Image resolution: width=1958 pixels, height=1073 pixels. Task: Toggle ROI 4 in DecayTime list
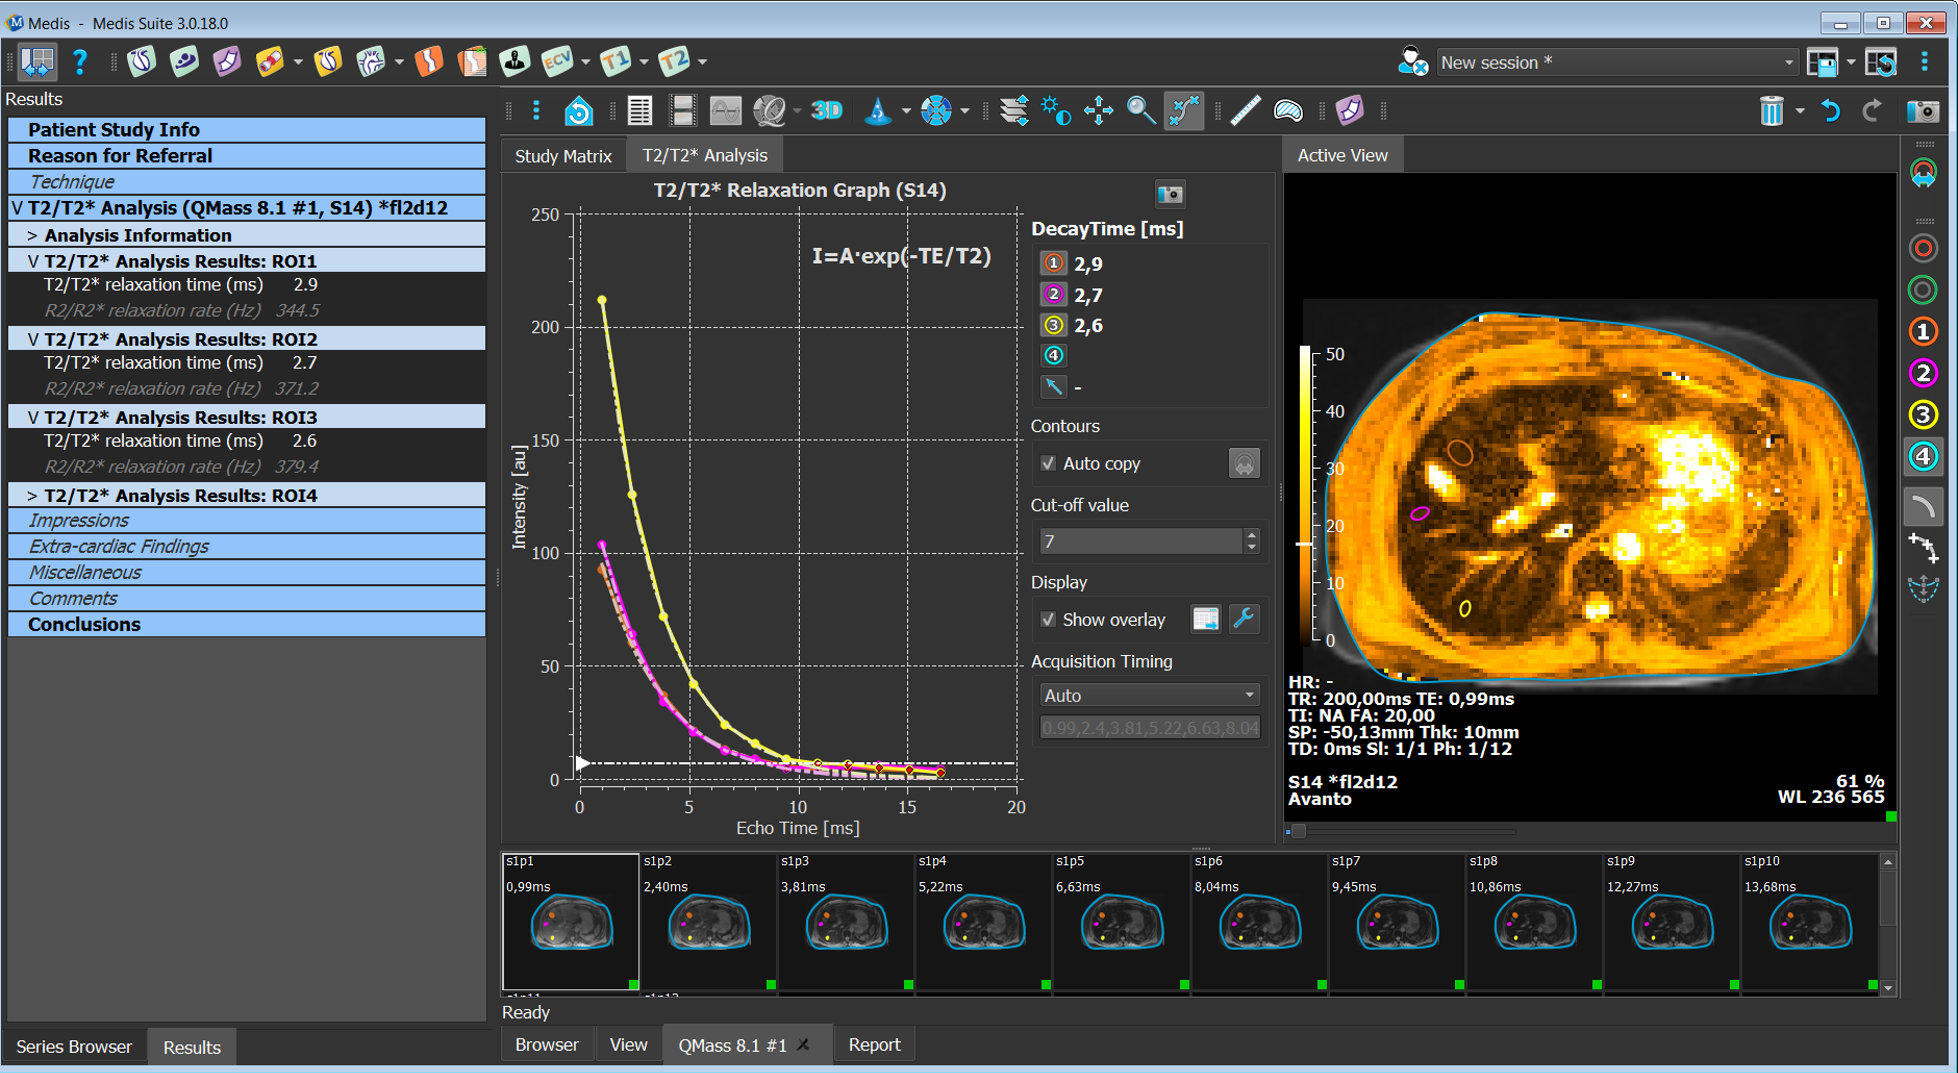click(x=1053, y=355)
